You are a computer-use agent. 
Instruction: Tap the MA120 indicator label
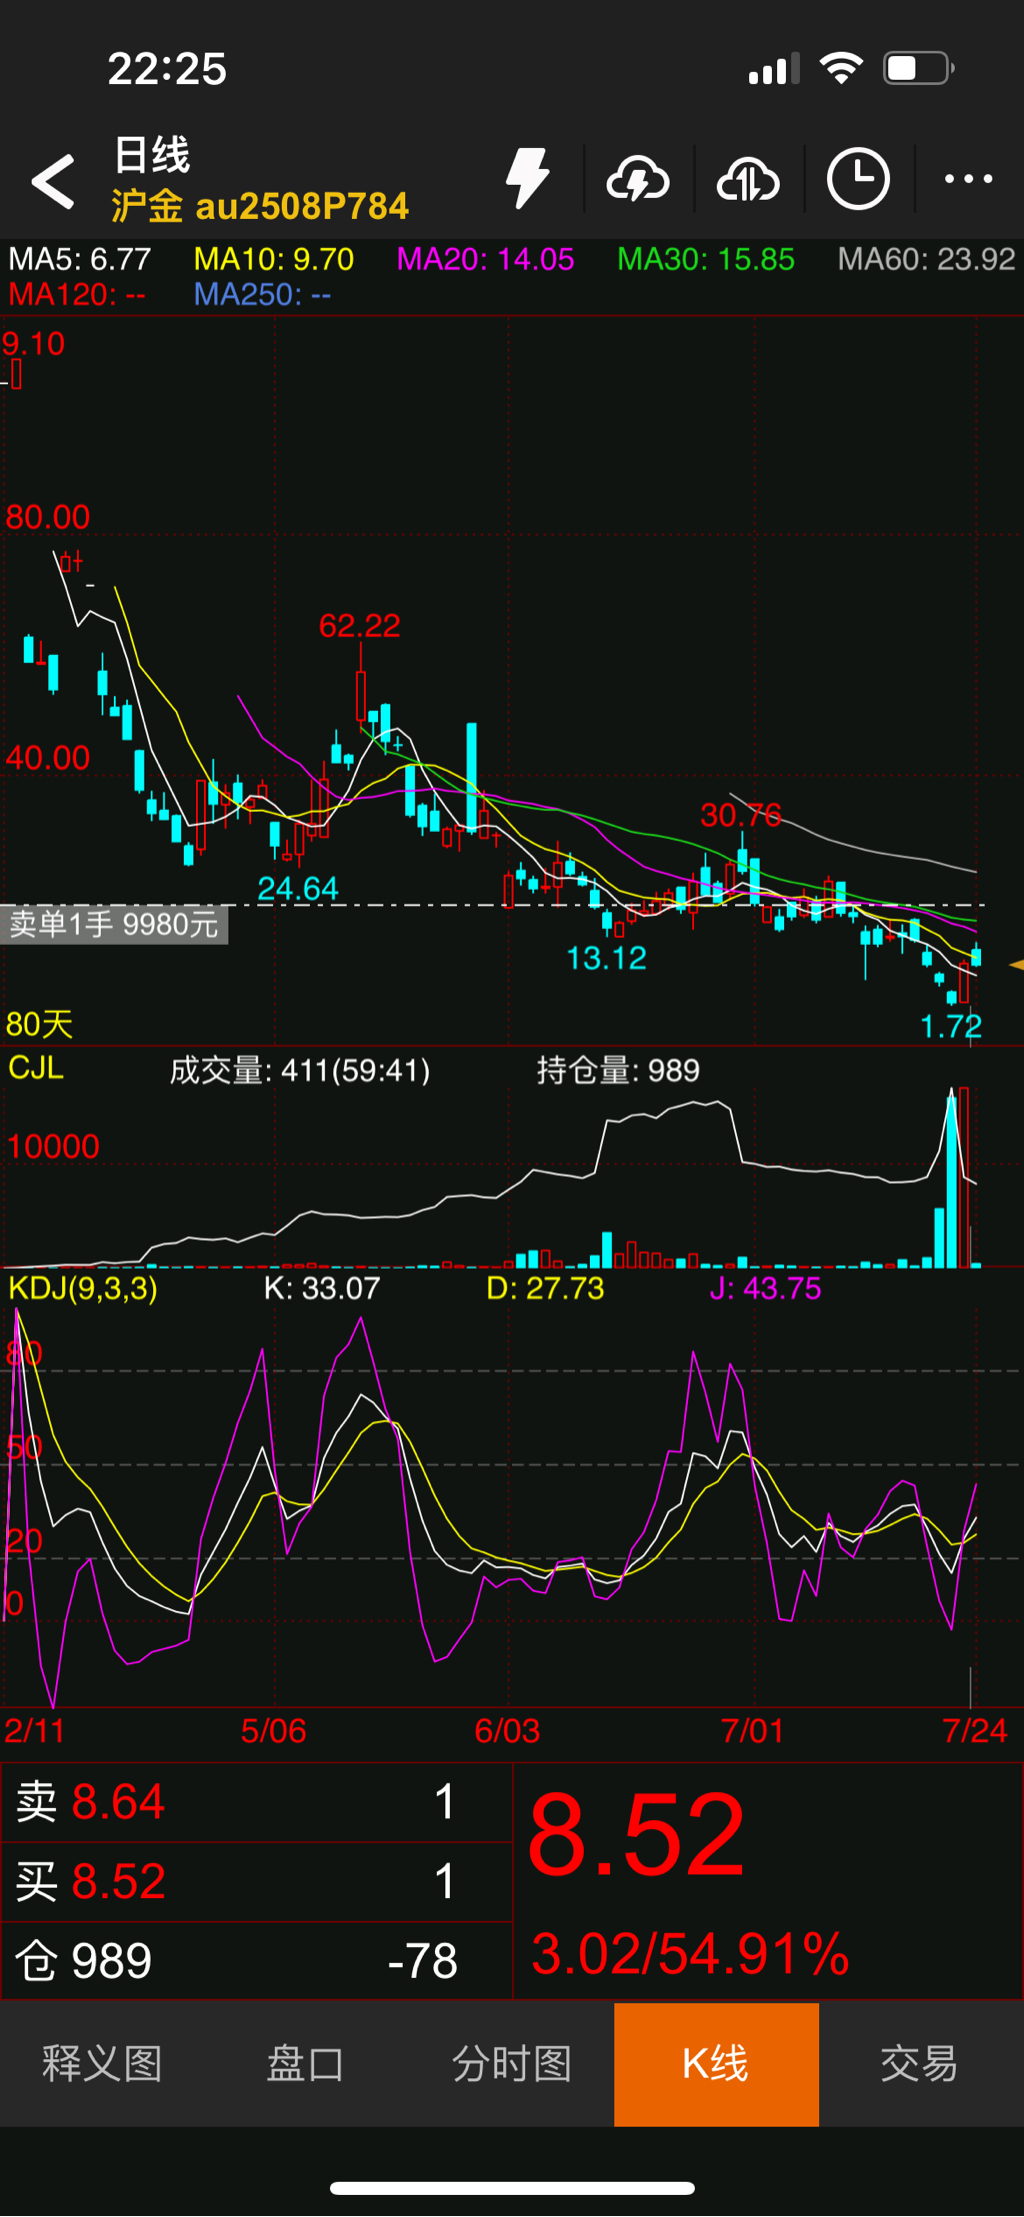point(77,294)
